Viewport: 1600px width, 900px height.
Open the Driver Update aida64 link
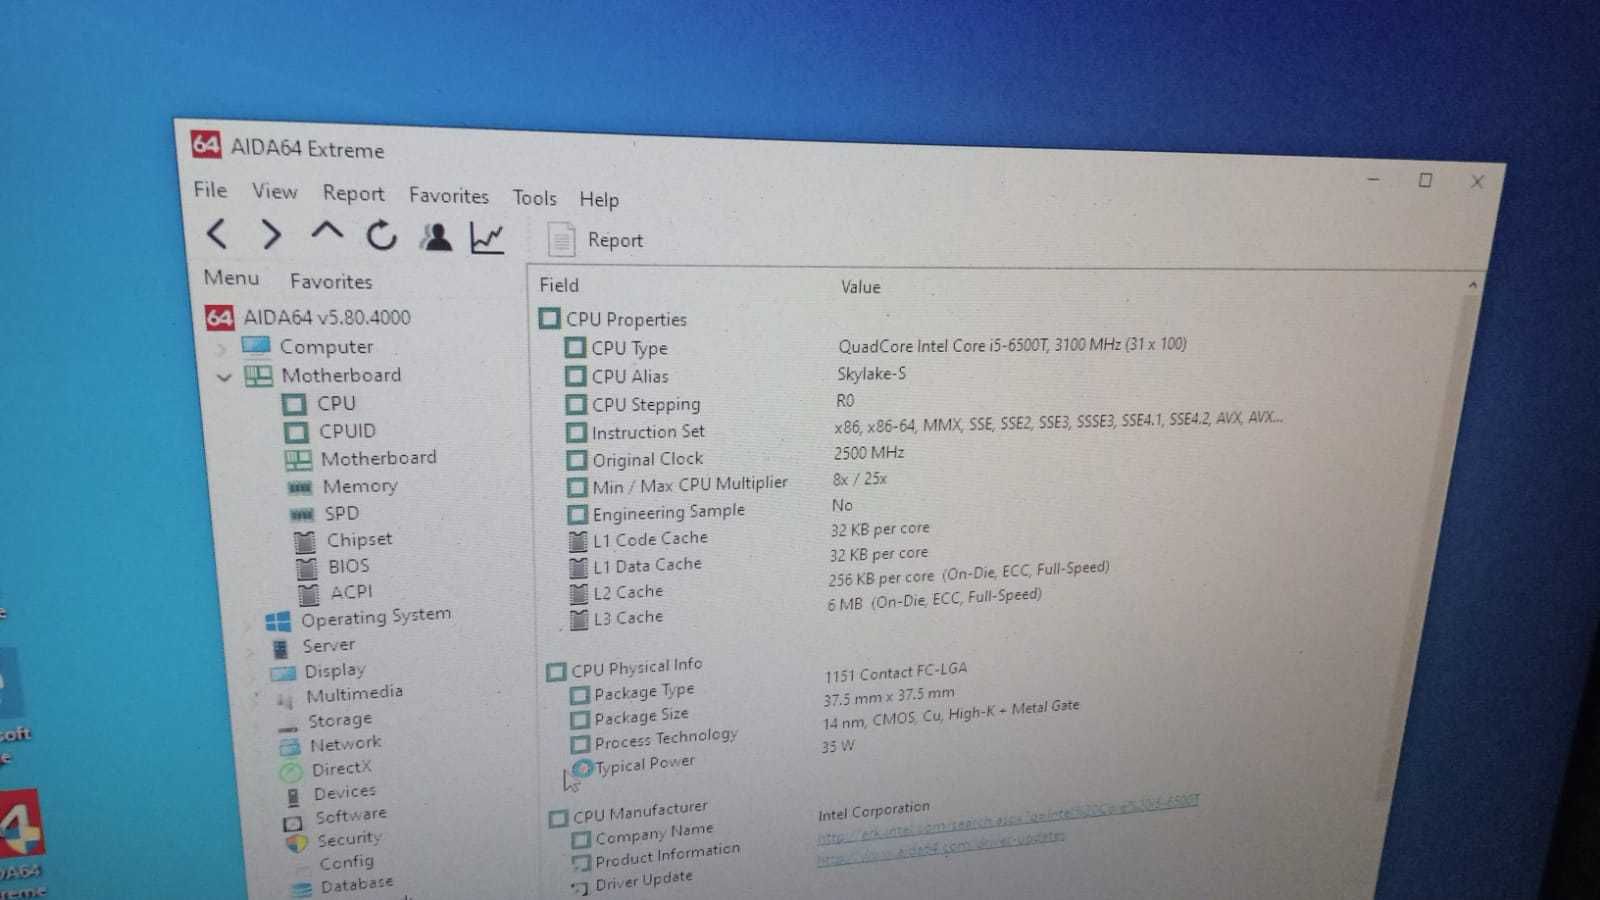coord(941,848)
